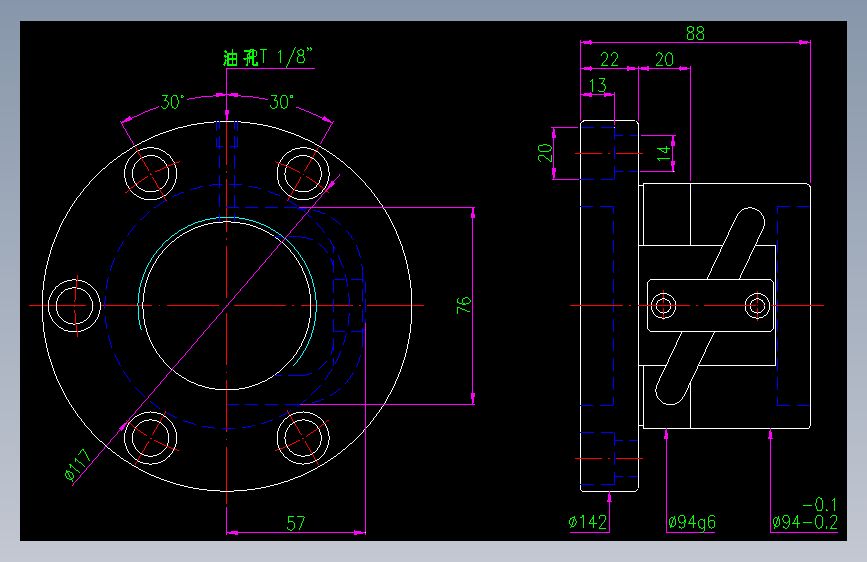Select the 88 overall length dimension

tap(695, 33)
